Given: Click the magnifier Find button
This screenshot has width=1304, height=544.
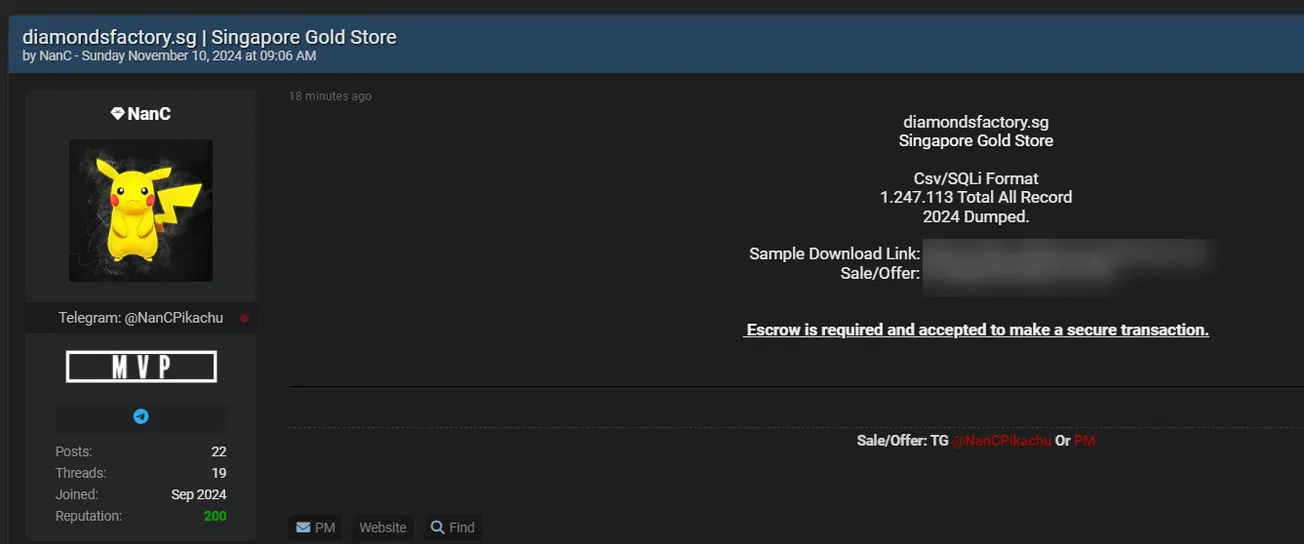Looking at the screenshot, I should pyautogui.click(x=452, y=527).
